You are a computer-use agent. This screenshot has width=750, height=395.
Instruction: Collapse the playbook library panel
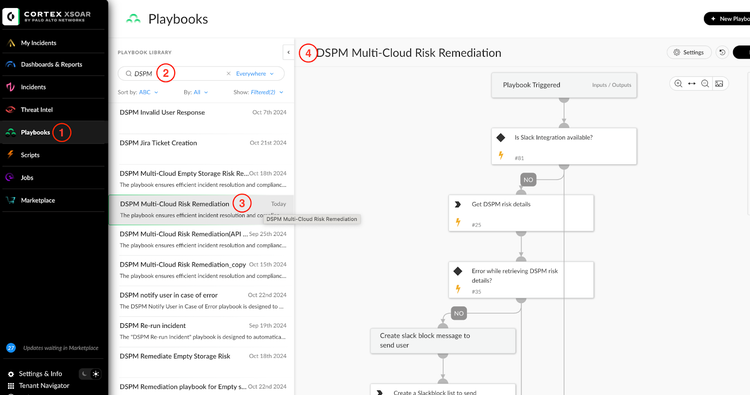288,52
